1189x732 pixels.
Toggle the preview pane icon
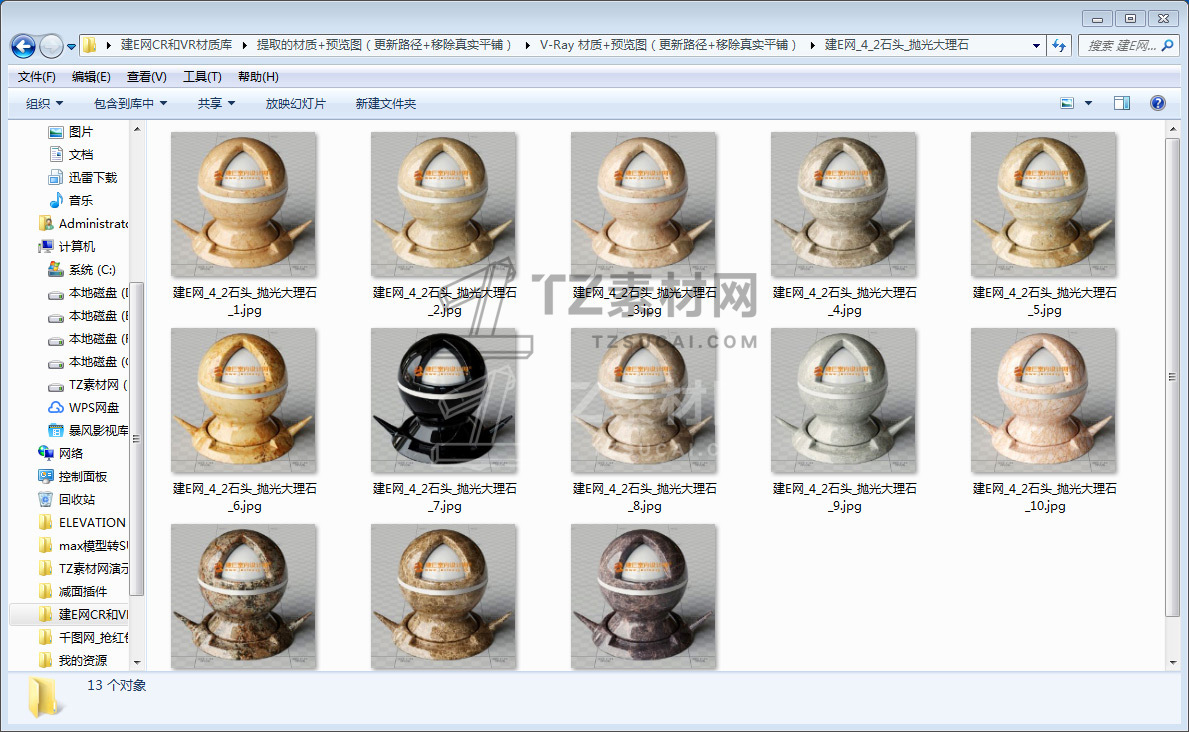tap(1122, 103)
